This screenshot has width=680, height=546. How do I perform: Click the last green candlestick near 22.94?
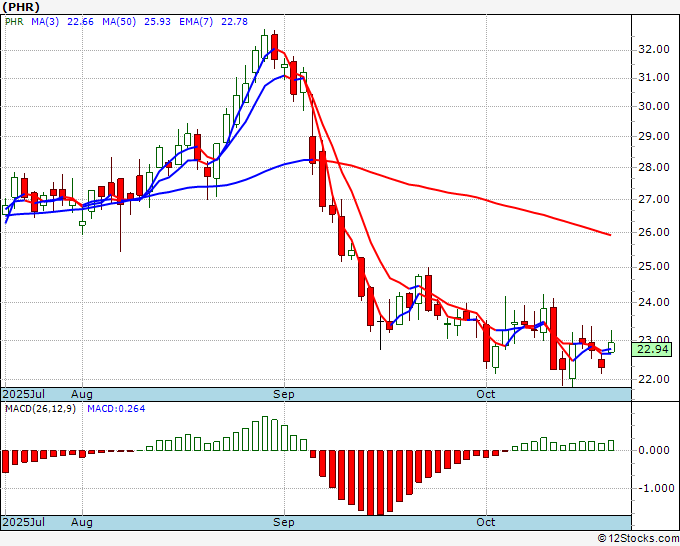pyautogui.click(x=611, y=347)
